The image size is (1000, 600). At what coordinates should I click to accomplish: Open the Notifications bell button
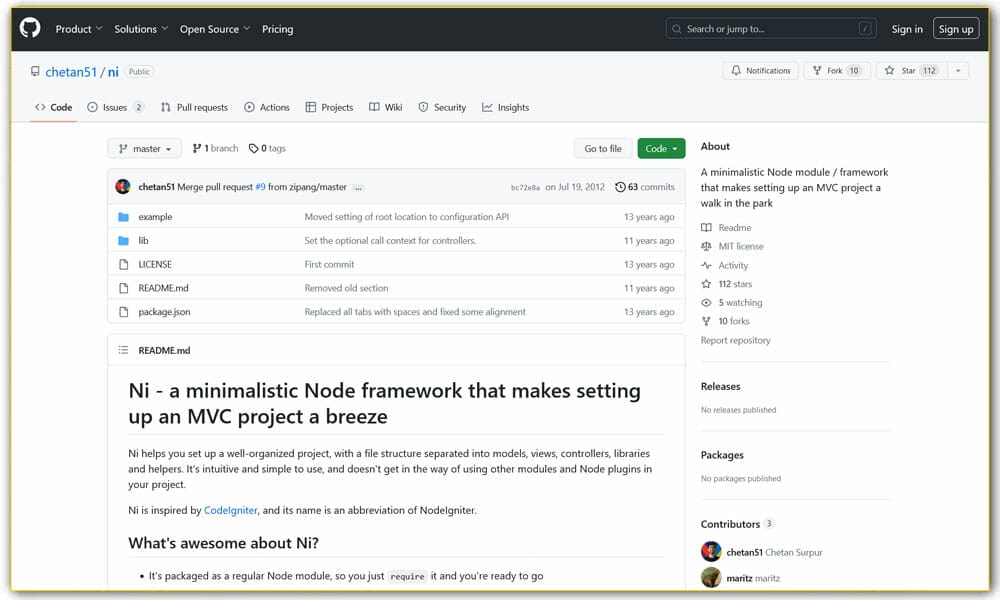tap(760, 71)
